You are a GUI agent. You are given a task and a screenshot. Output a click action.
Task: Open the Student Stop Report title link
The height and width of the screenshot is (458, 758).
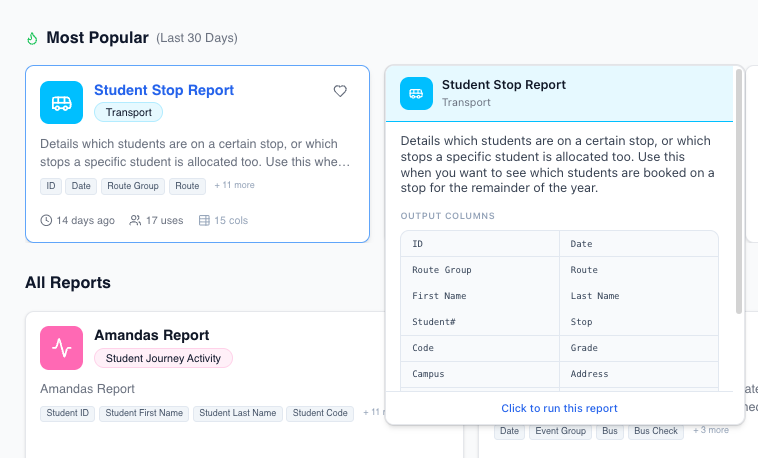[164, 90]
